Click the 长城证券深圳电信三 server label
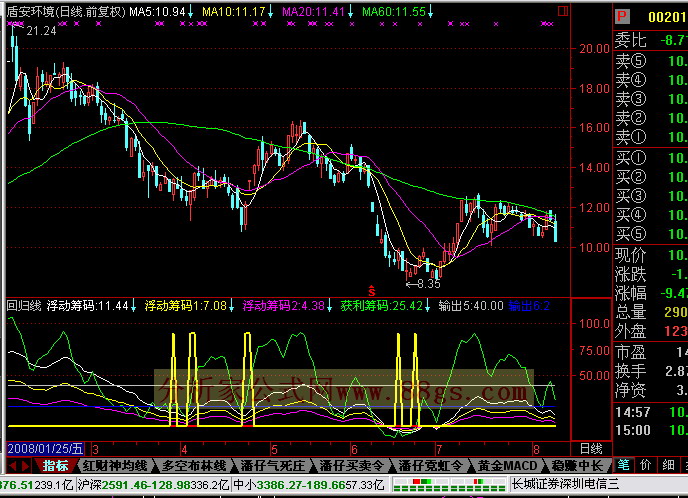Screen dimensions: 688x498 tap(566, 484)
